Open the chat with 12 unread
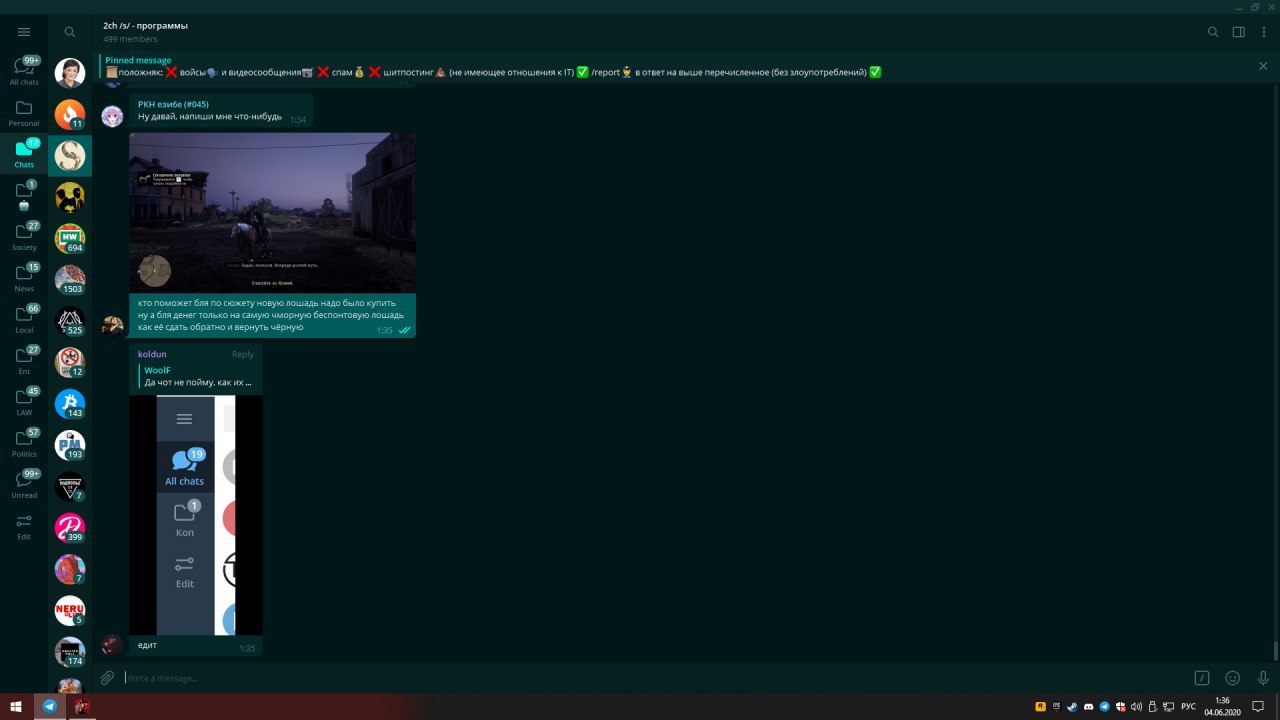The width and height of the screenshot is (1280, 720). click(x=70, y=363)
